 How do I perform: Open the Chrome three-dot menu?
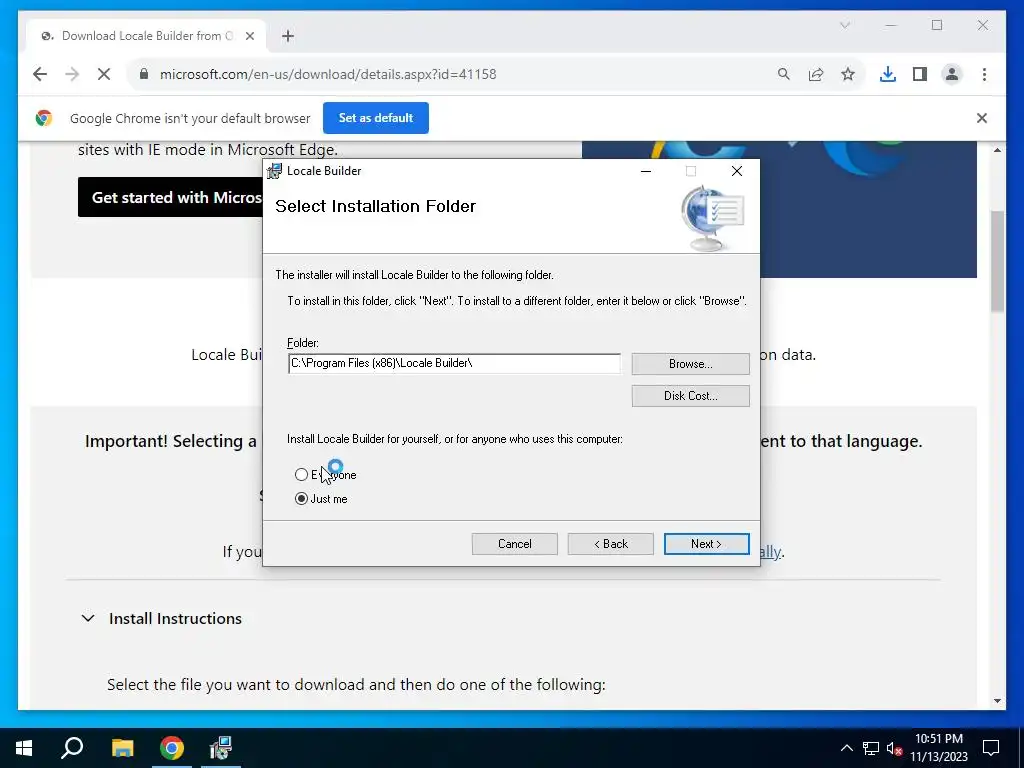click(x=984, y=74)
